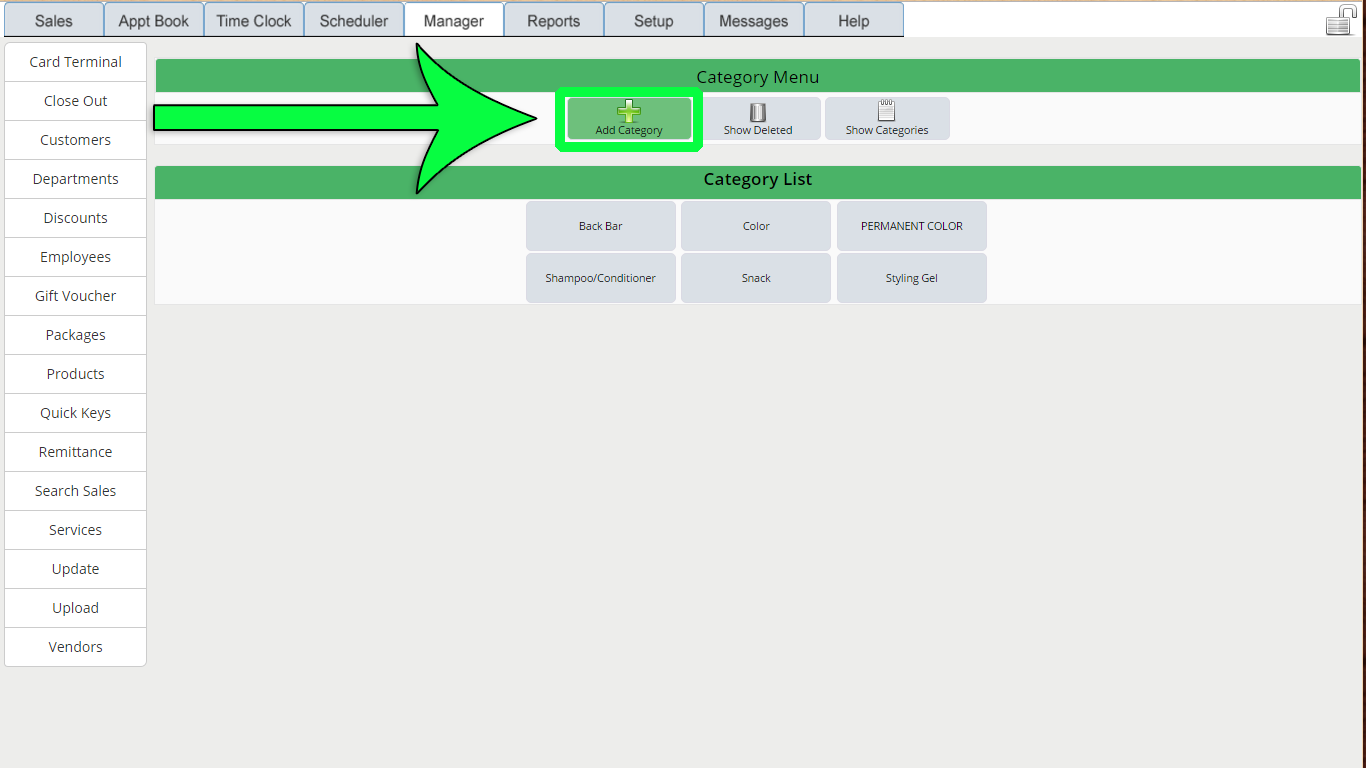The height and width of the screenshot is (768, 1366).
Task: Choose the Shampoo/Conditioner category
Action: tap(601, 278)
